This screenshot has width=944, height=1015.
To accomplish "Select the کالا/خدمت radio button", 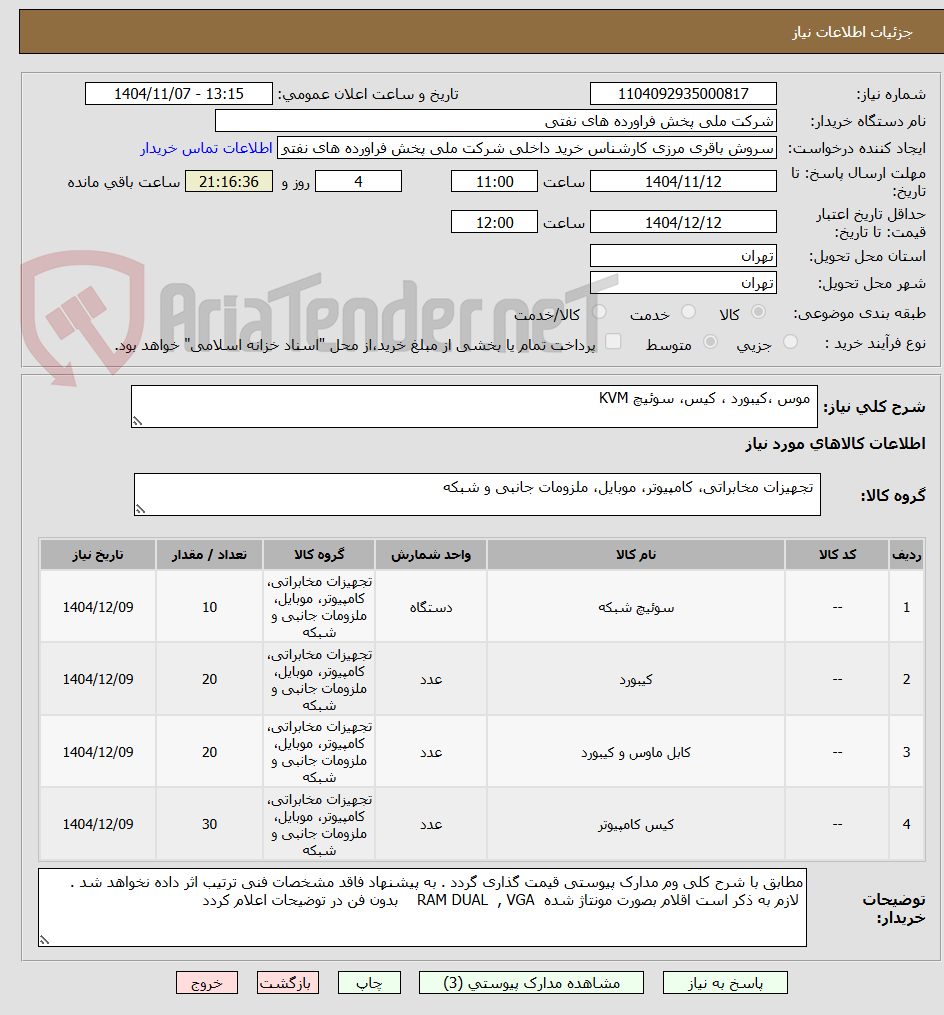I will [599, 313].
